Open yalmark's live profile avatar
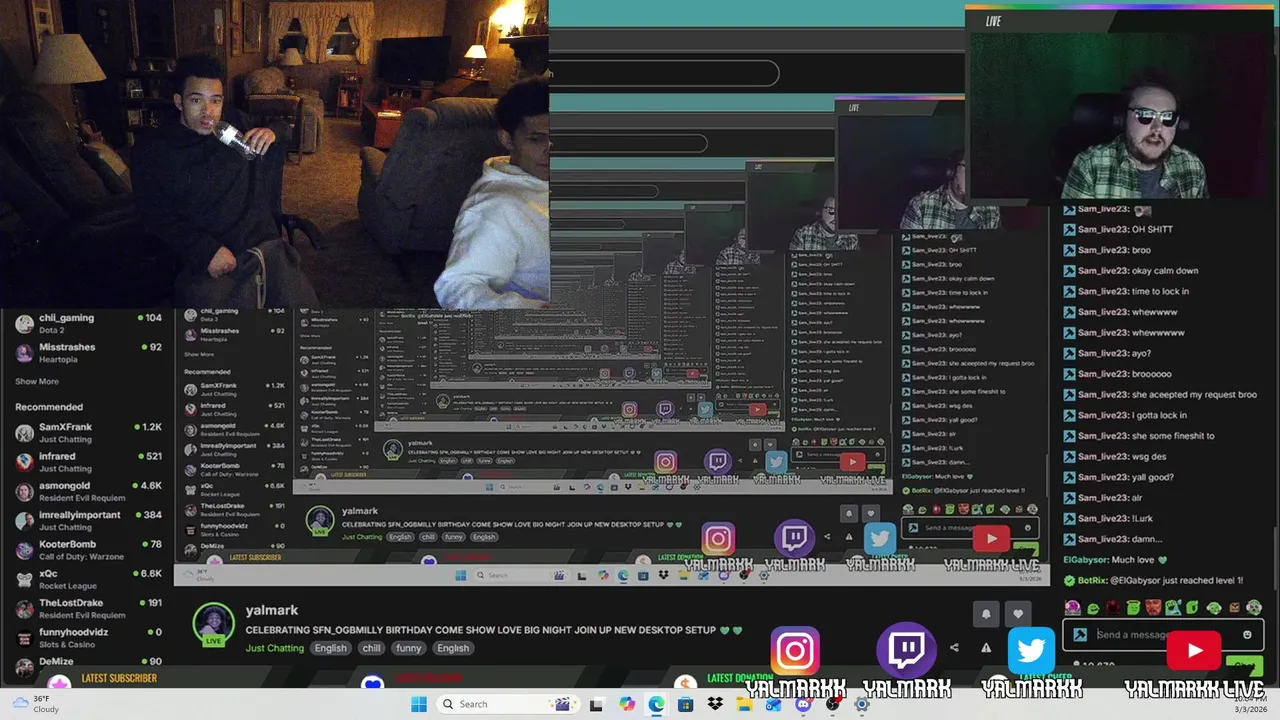Viewport: 1280px width, 720px height. (x=213, y=623)
